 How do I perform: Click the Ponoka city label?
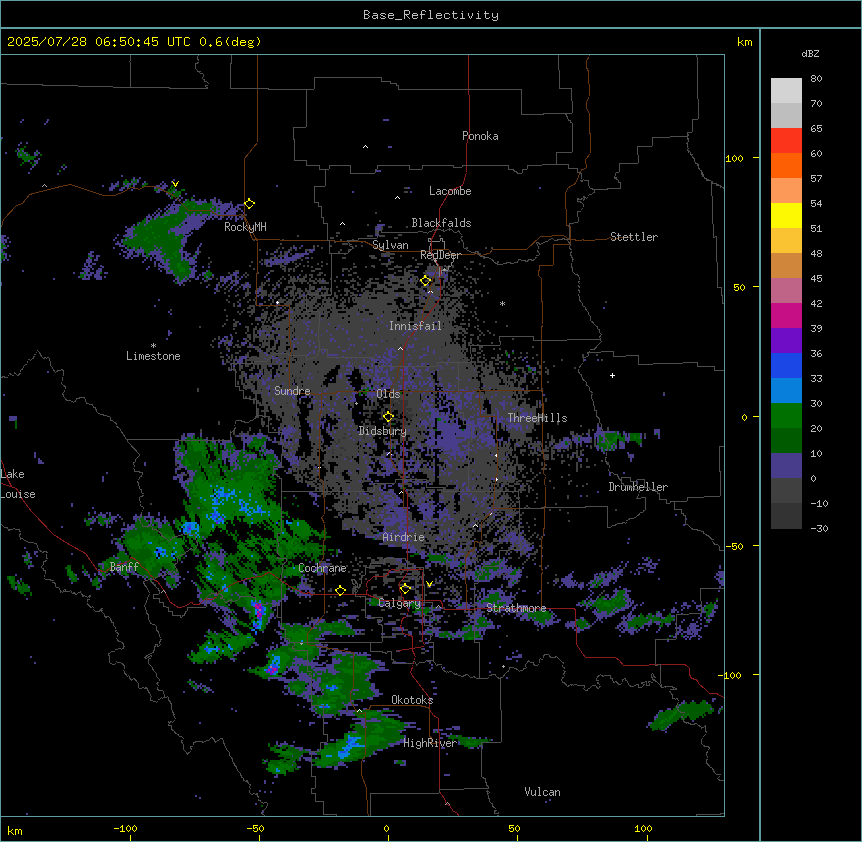point(480,136)
